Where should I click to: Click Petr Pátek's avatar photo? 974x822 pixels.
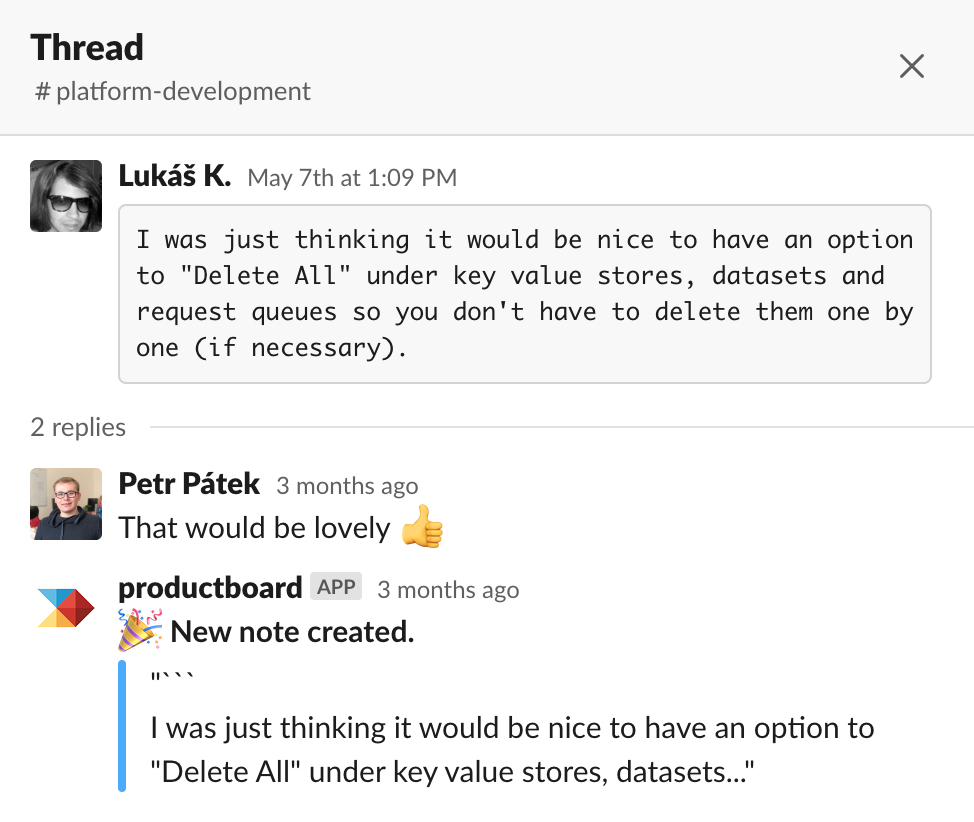(x=65, y=504)
